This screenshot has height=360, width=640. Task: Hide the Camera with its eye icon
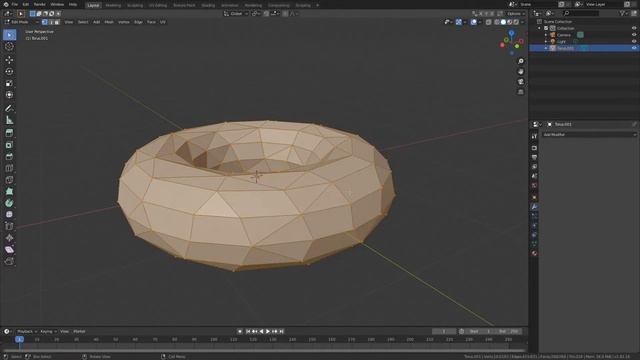coord(634,35)
